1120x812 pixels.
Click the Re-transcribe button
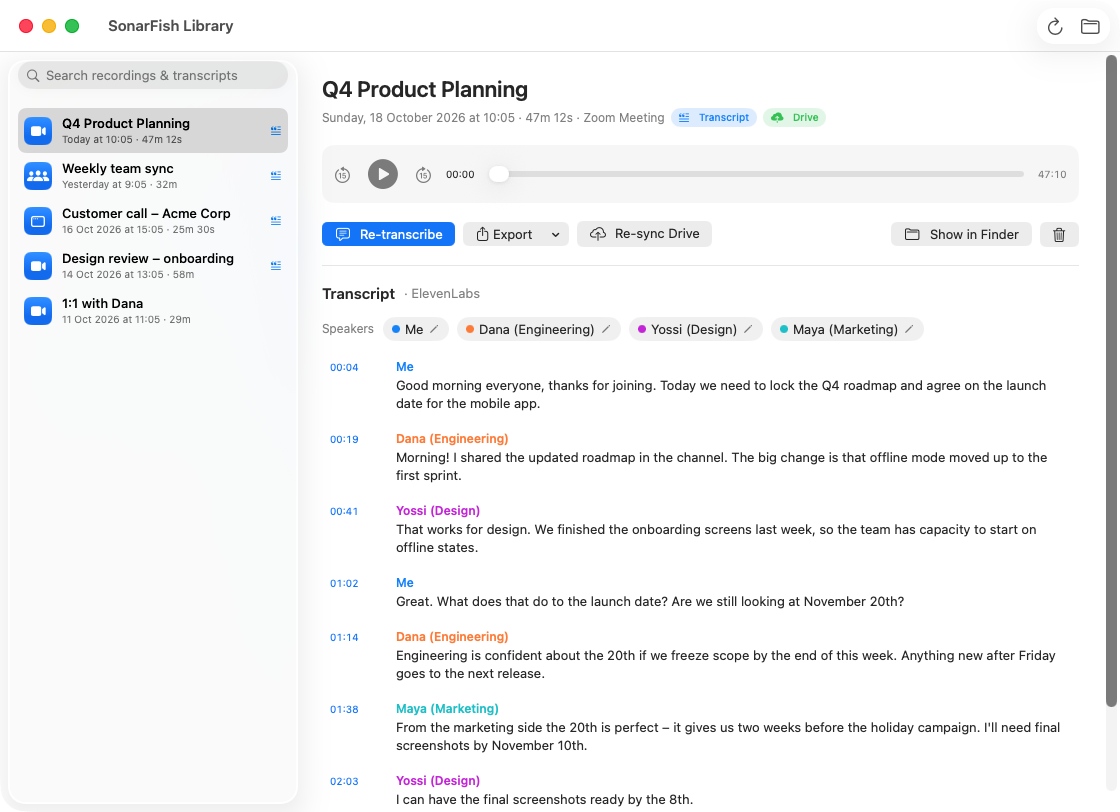pyautogui.click(x=389, y=234)
